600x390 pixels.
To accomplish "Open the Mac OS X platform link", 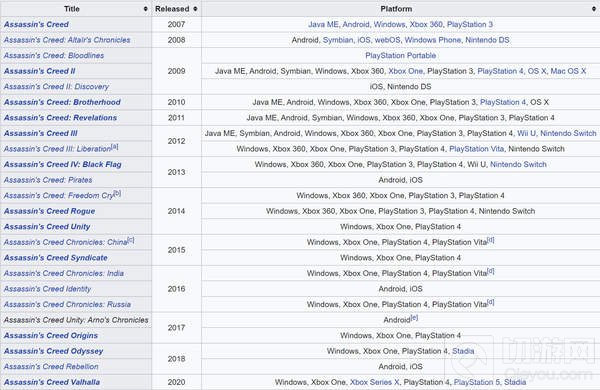I will pos(568,71).
